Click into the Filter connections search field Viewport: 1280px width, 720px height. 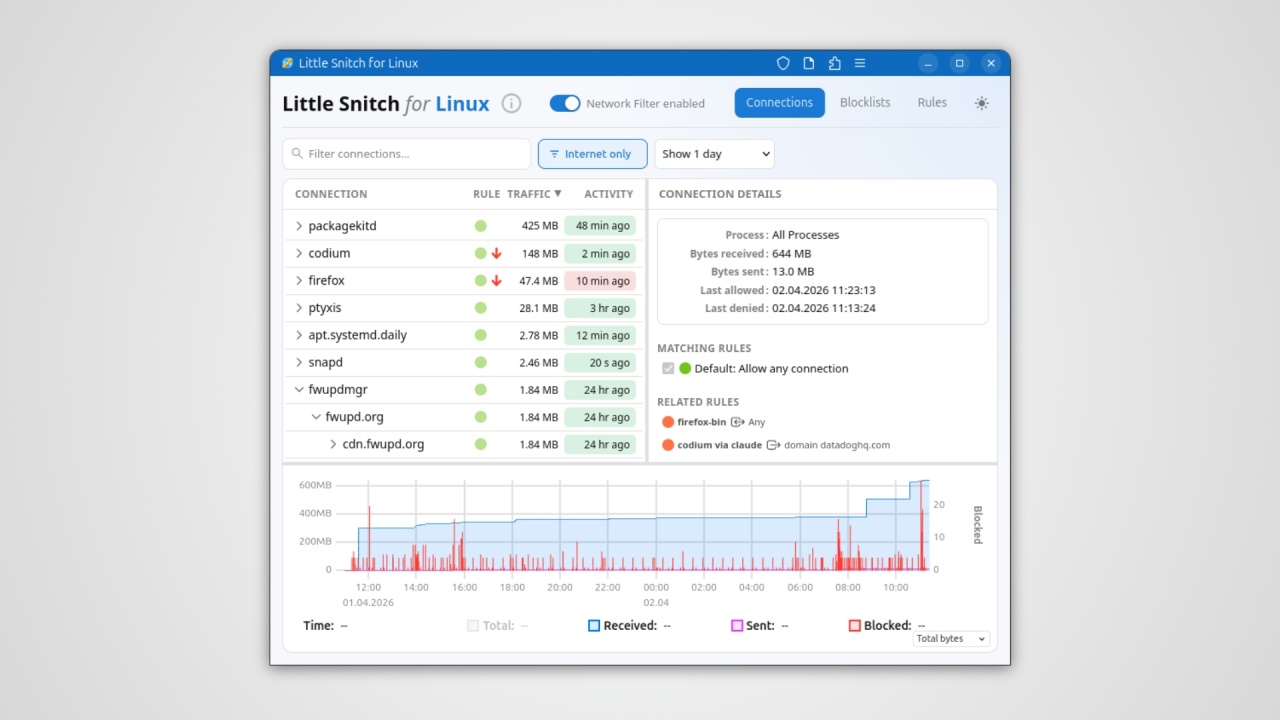407,154
